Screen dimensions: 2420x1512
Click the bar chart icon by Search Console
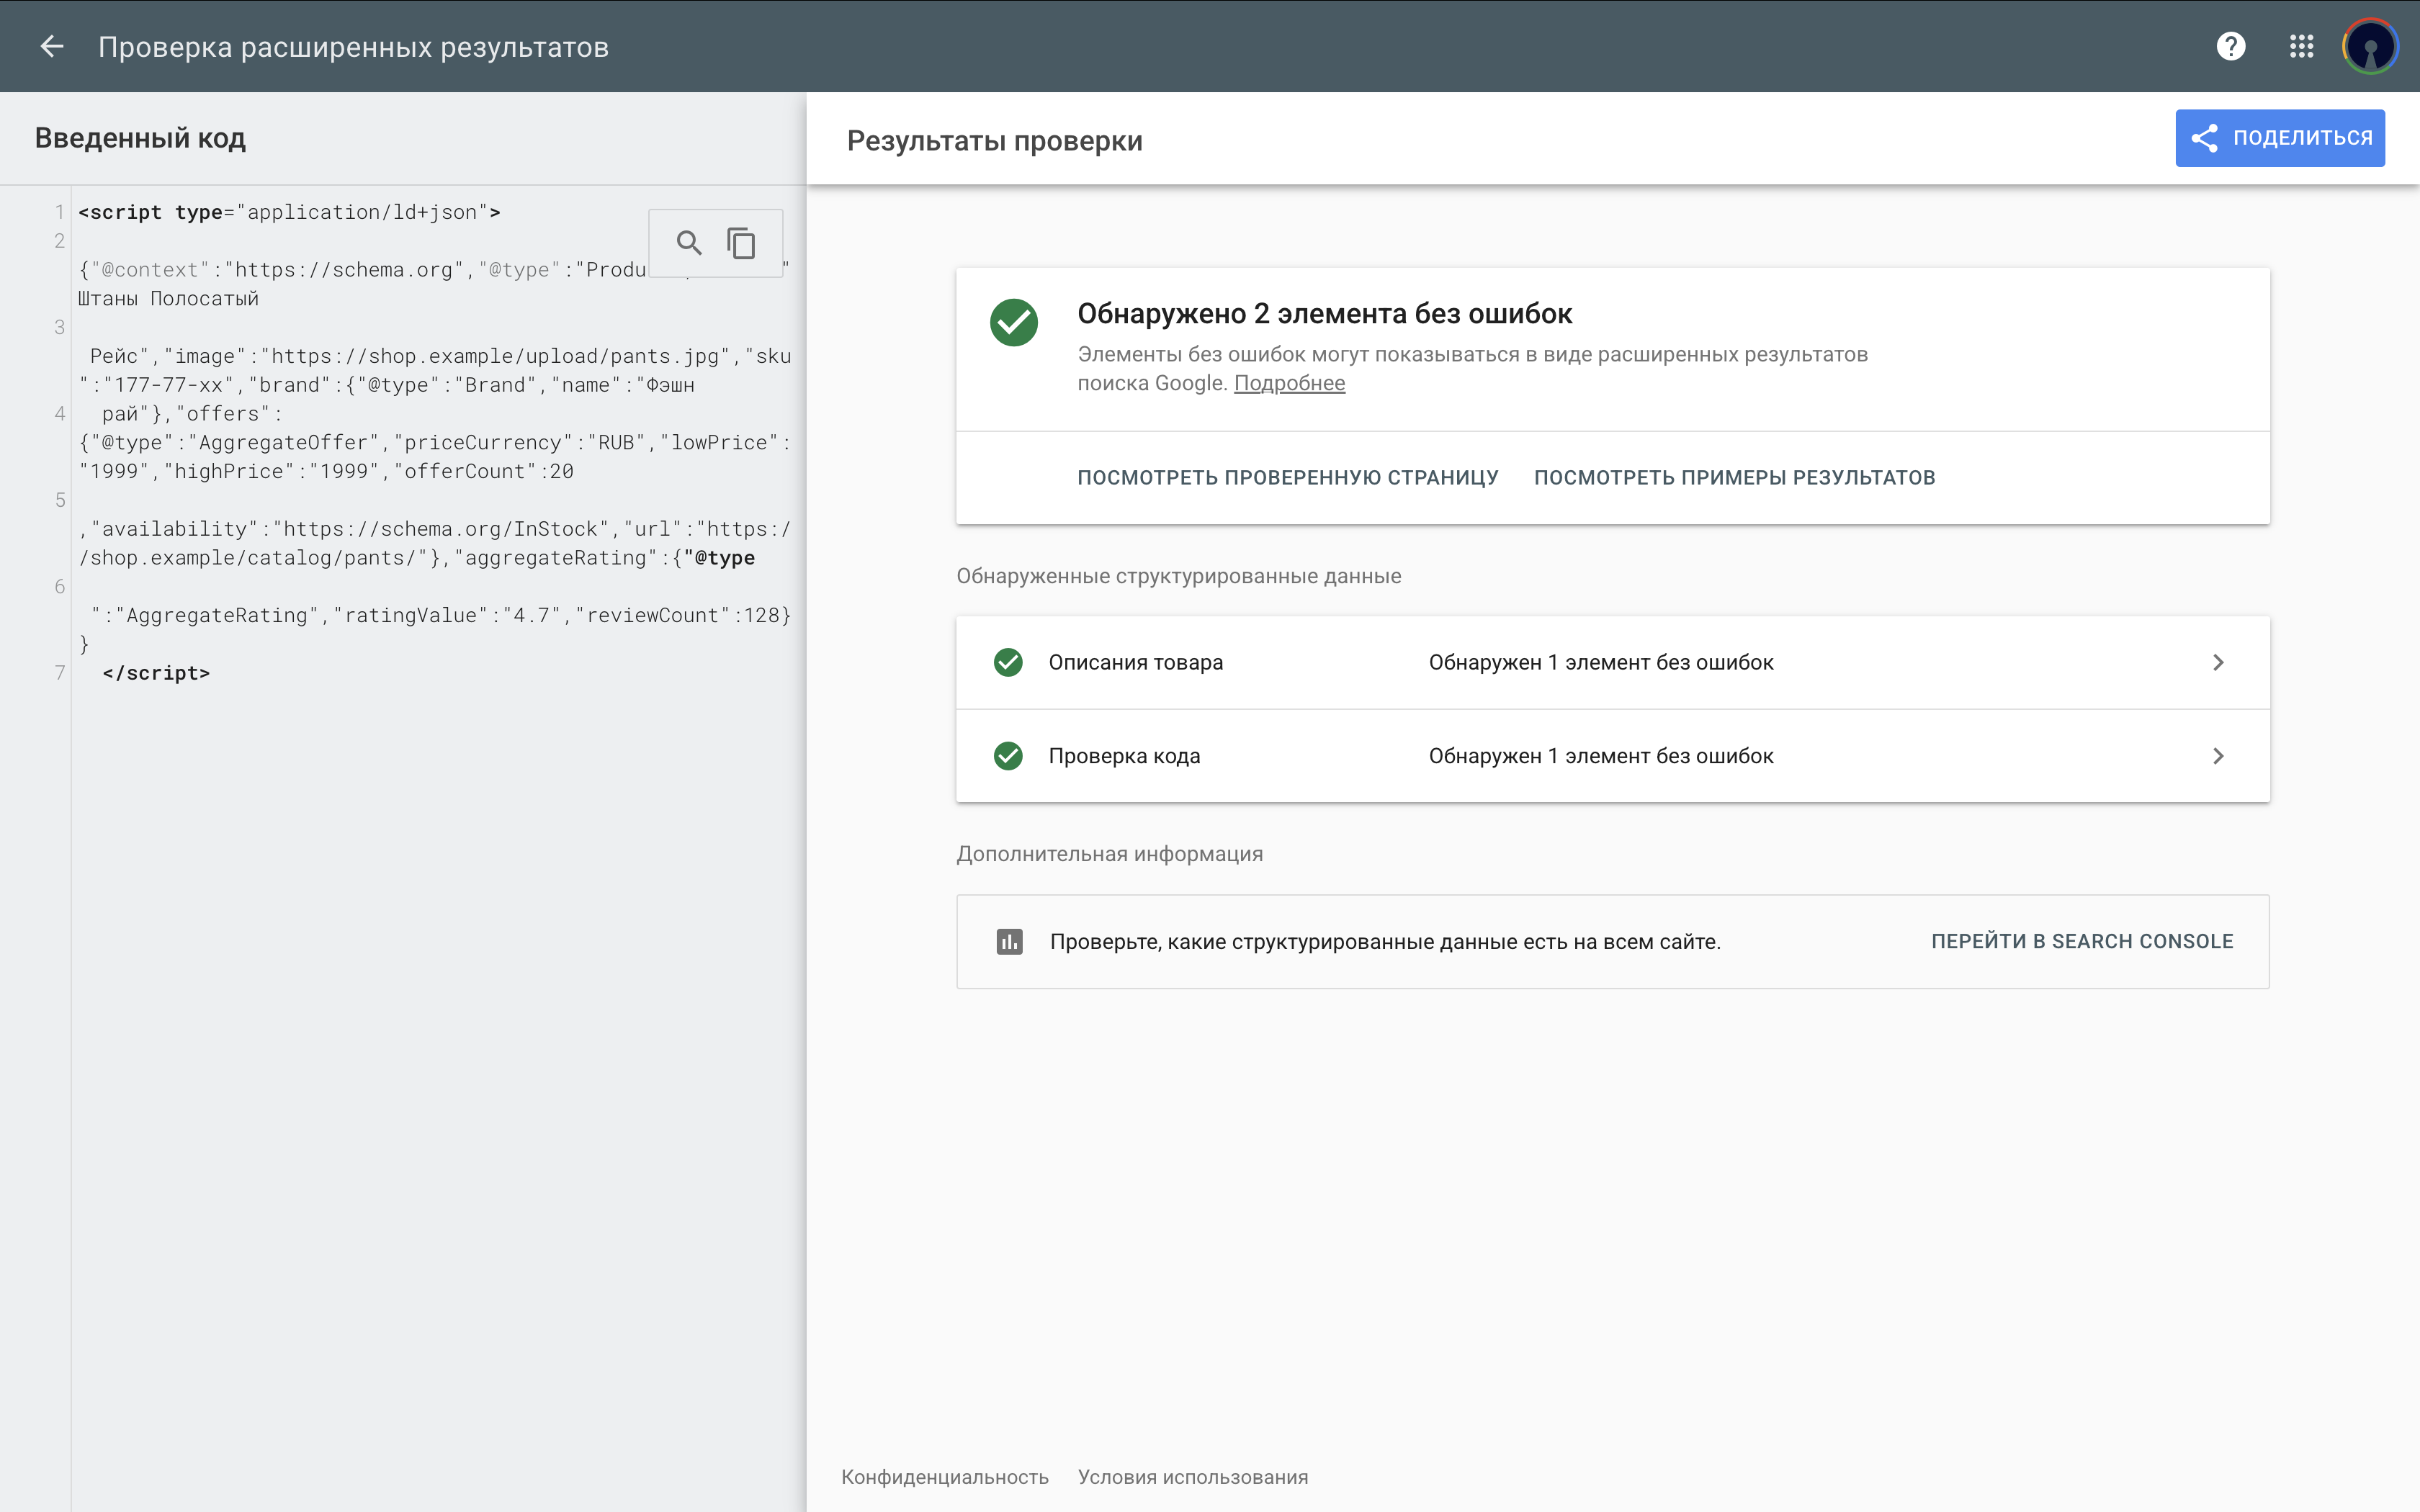point(1010,941)
